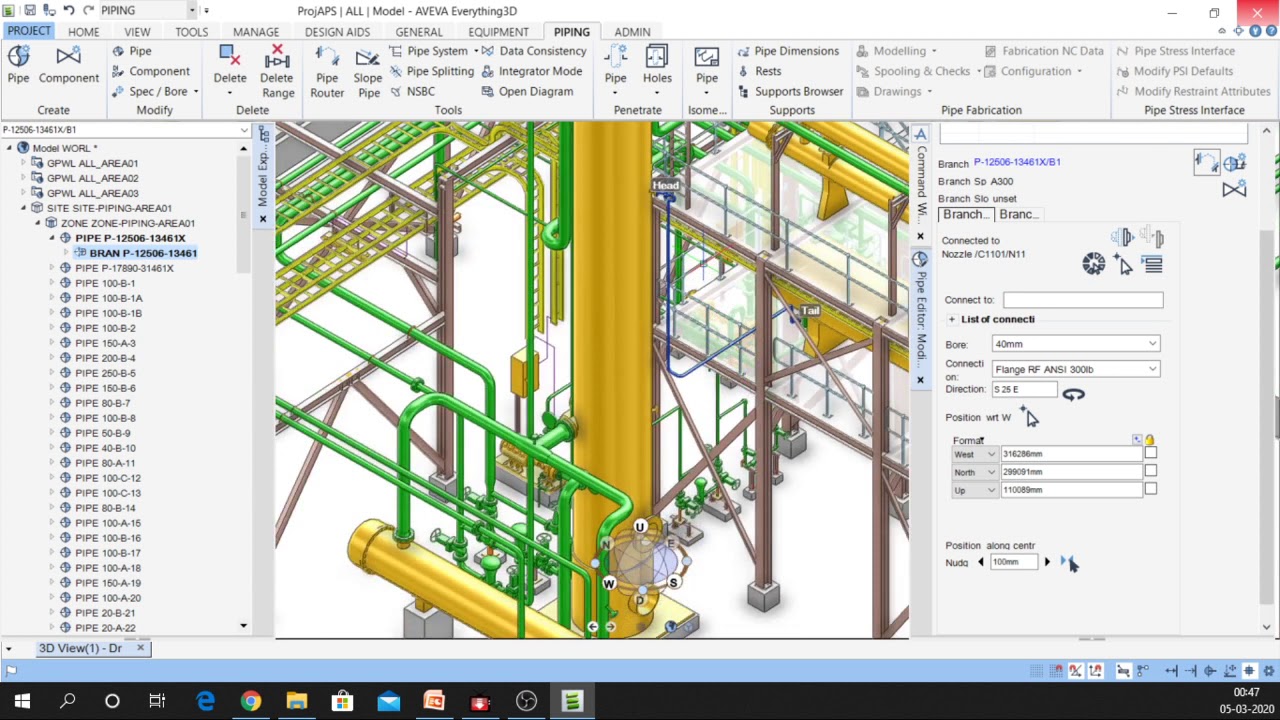Click the Open Diagram button
This screenshot has height=720, width=1280.
pos(527,91)
